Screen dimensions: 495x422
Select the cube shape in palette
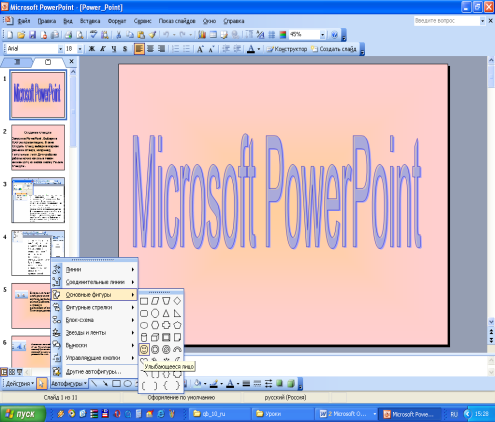pos(155,337)
